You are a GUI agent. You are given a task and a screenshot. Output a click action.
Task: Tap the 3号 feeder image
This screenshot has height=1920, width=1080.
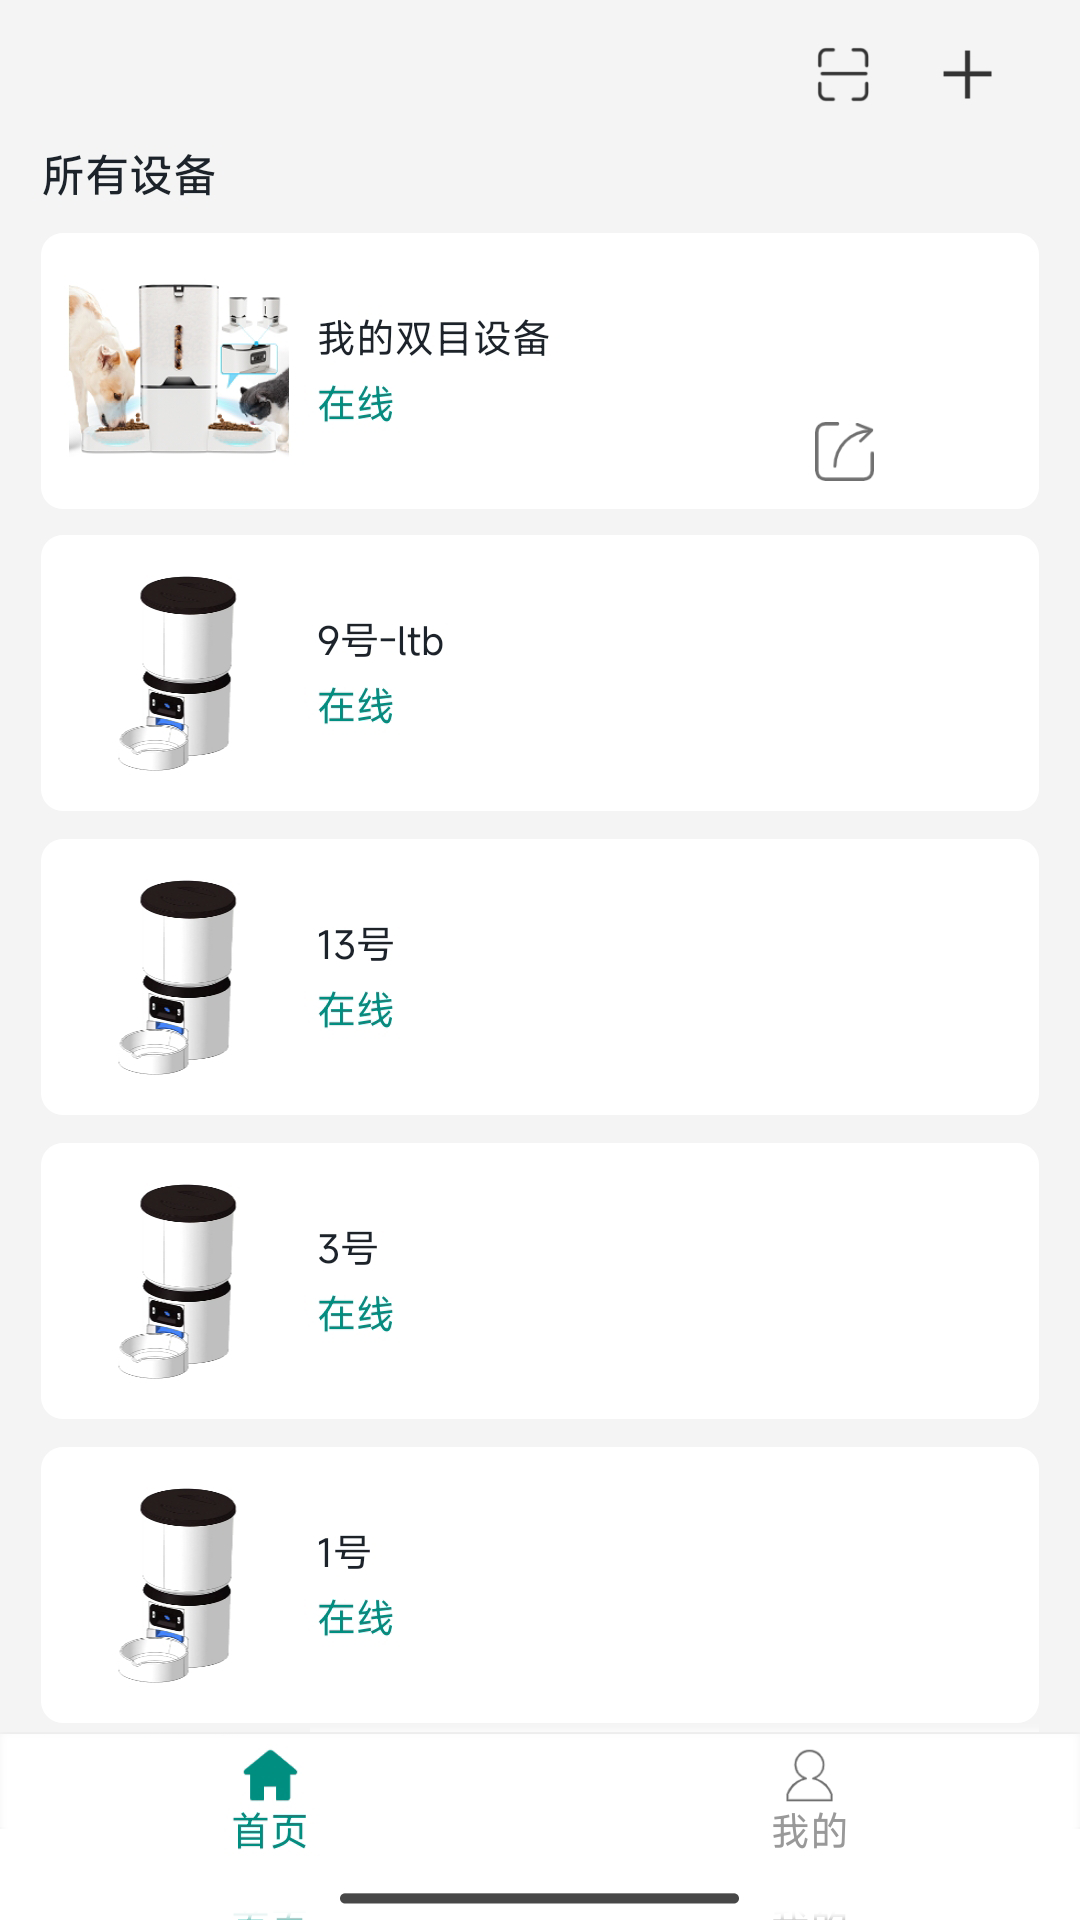tap(179, 1281)
